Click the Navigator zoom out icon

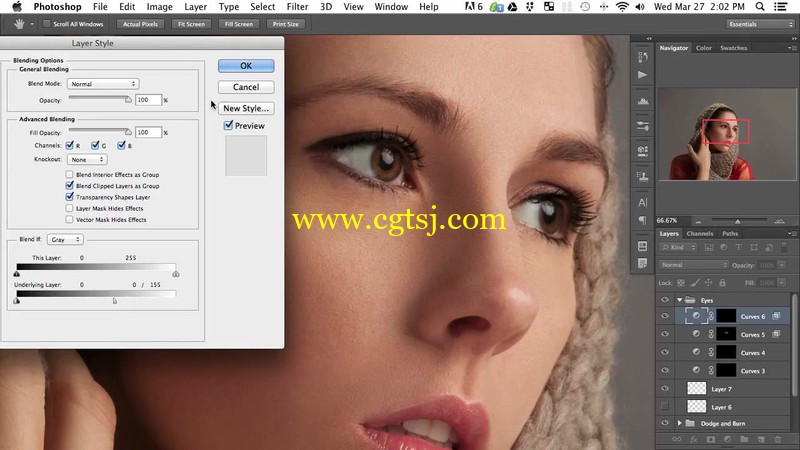[x=698, y=221]
